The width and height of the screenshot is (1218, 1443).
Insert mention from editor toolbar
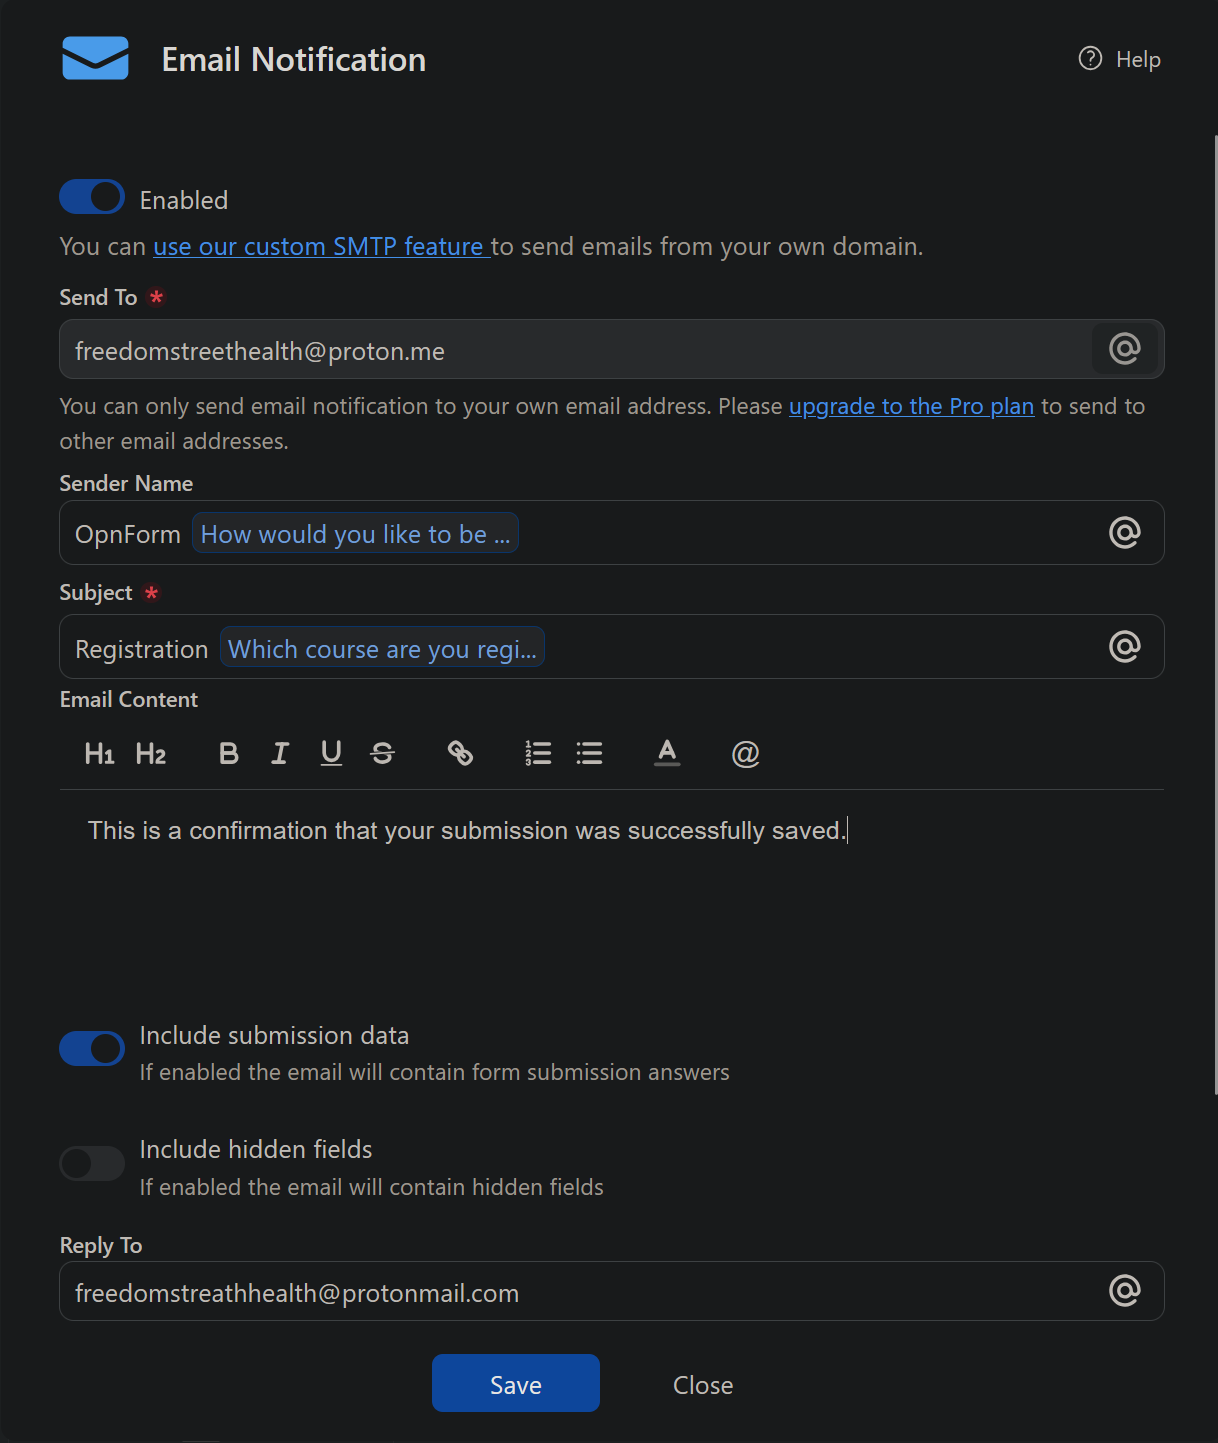745,753
